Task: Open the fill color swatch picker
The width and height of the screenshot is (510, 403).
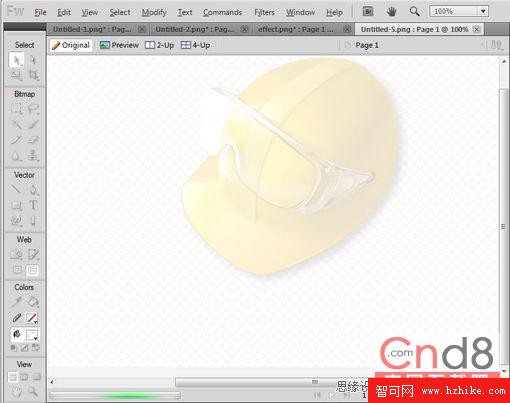Action: pos(31,334)
